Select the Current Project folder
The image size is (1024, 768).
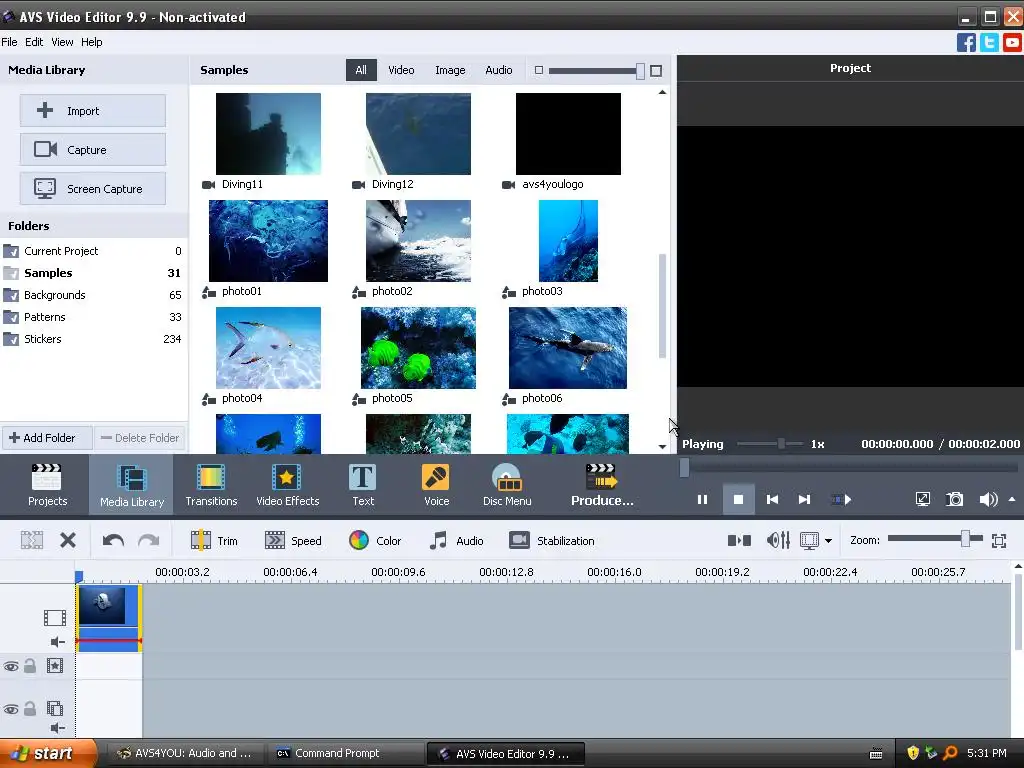coord(93,251)
